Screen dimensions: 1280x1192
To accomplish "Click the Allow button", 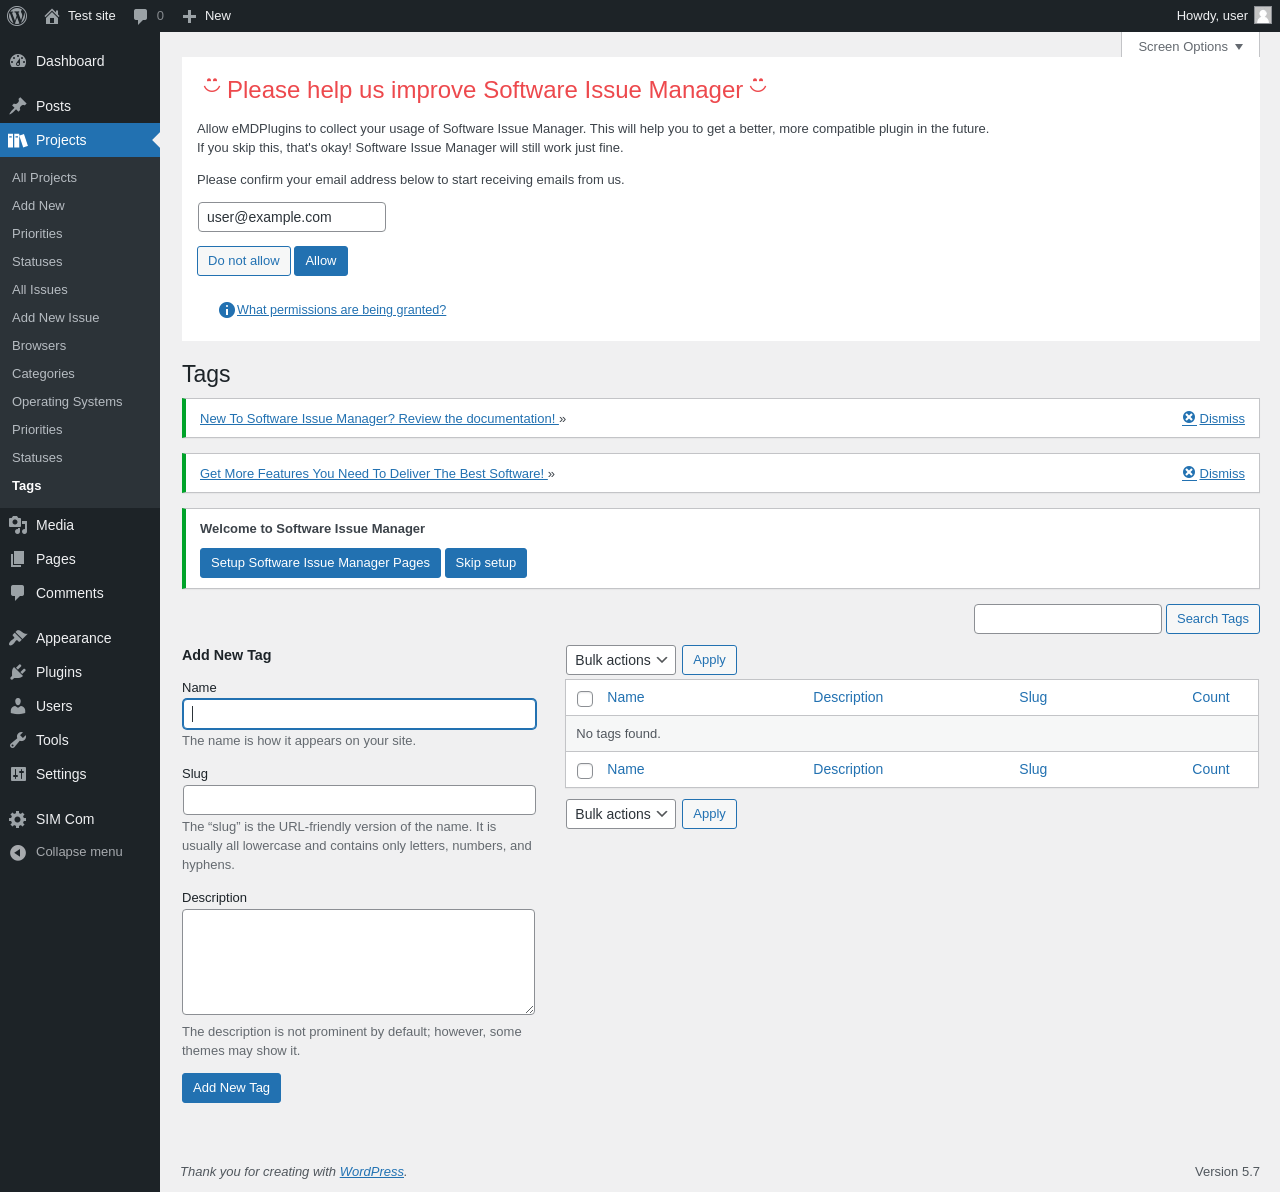I will coord(321,261).
